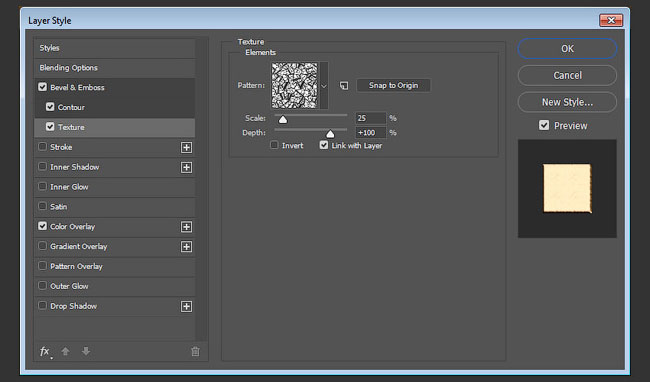Click the move effect up arrow
This screenshot has width=650, height=382.
tap(65, 351)
